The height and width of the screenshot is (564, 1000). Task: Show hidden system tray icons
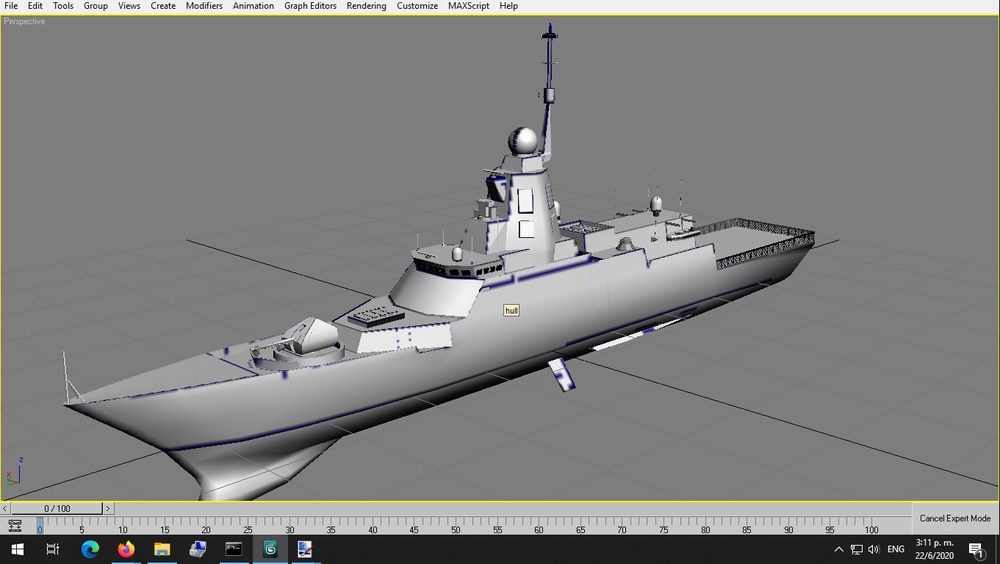tap(839, 549)
